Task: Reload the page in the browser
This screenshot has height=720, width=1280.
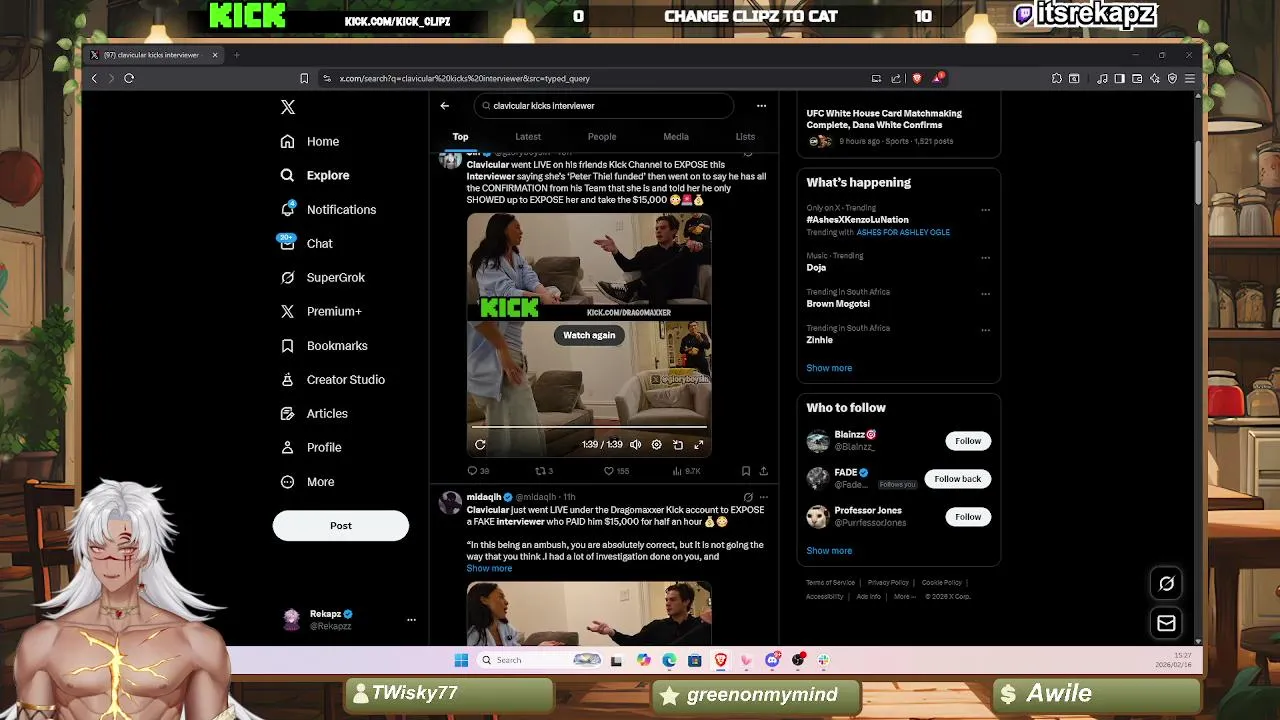Action: tap(129, 78)
